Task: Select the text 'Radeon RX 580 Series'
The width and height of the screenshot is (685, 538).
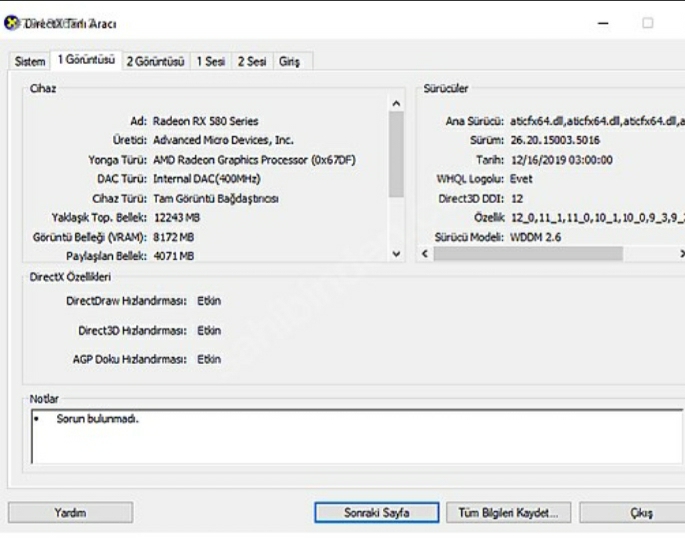Action: [x=205, y=121]
